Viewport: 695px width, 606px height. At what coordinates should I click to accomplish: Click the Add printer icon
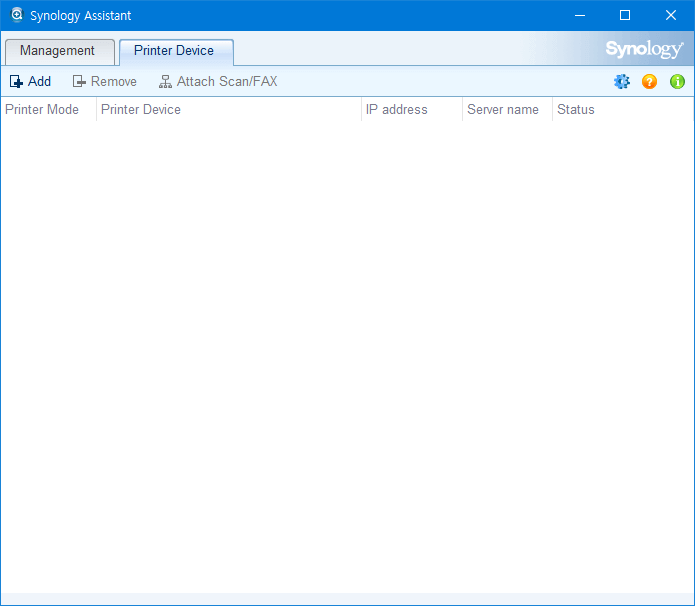click(x=16, y=82)
